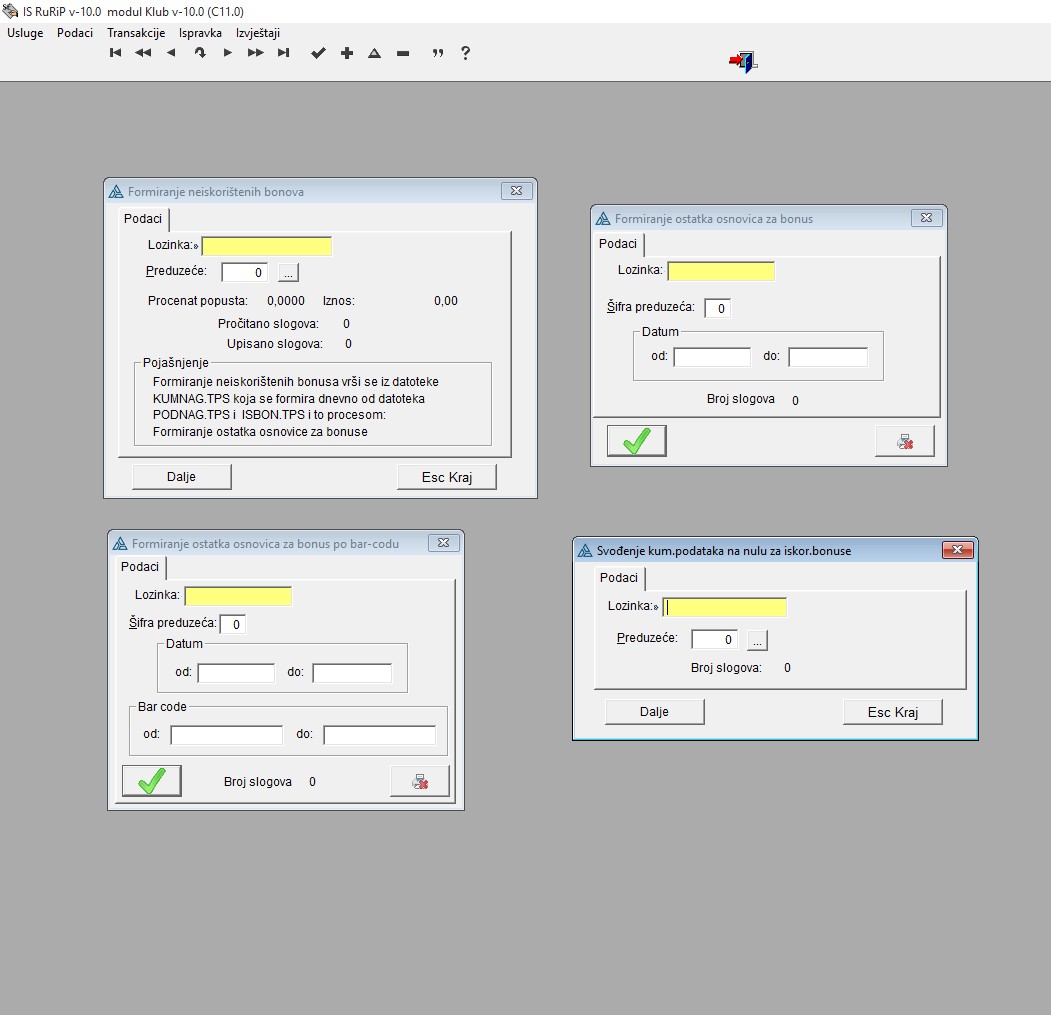Viewport: 1051px width, 1015px height.
Task: Click the exit door icon in toolbar
Action: [743, 62]
